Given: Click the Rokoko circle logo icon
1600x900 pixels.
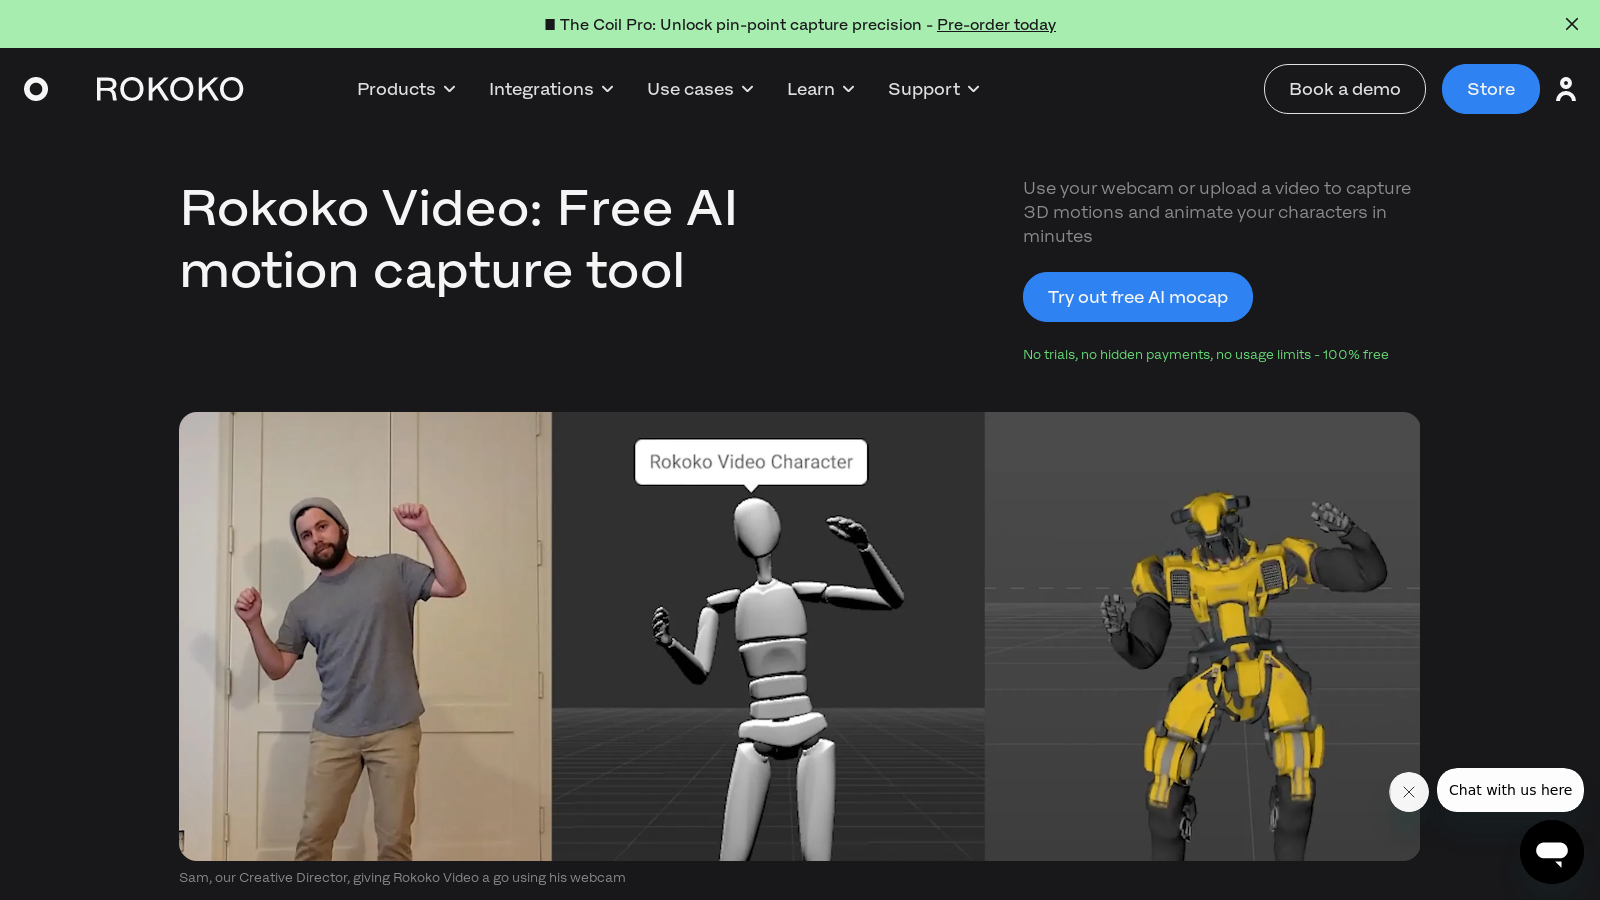Looking at the screenshot, I should tap(36, 89).
